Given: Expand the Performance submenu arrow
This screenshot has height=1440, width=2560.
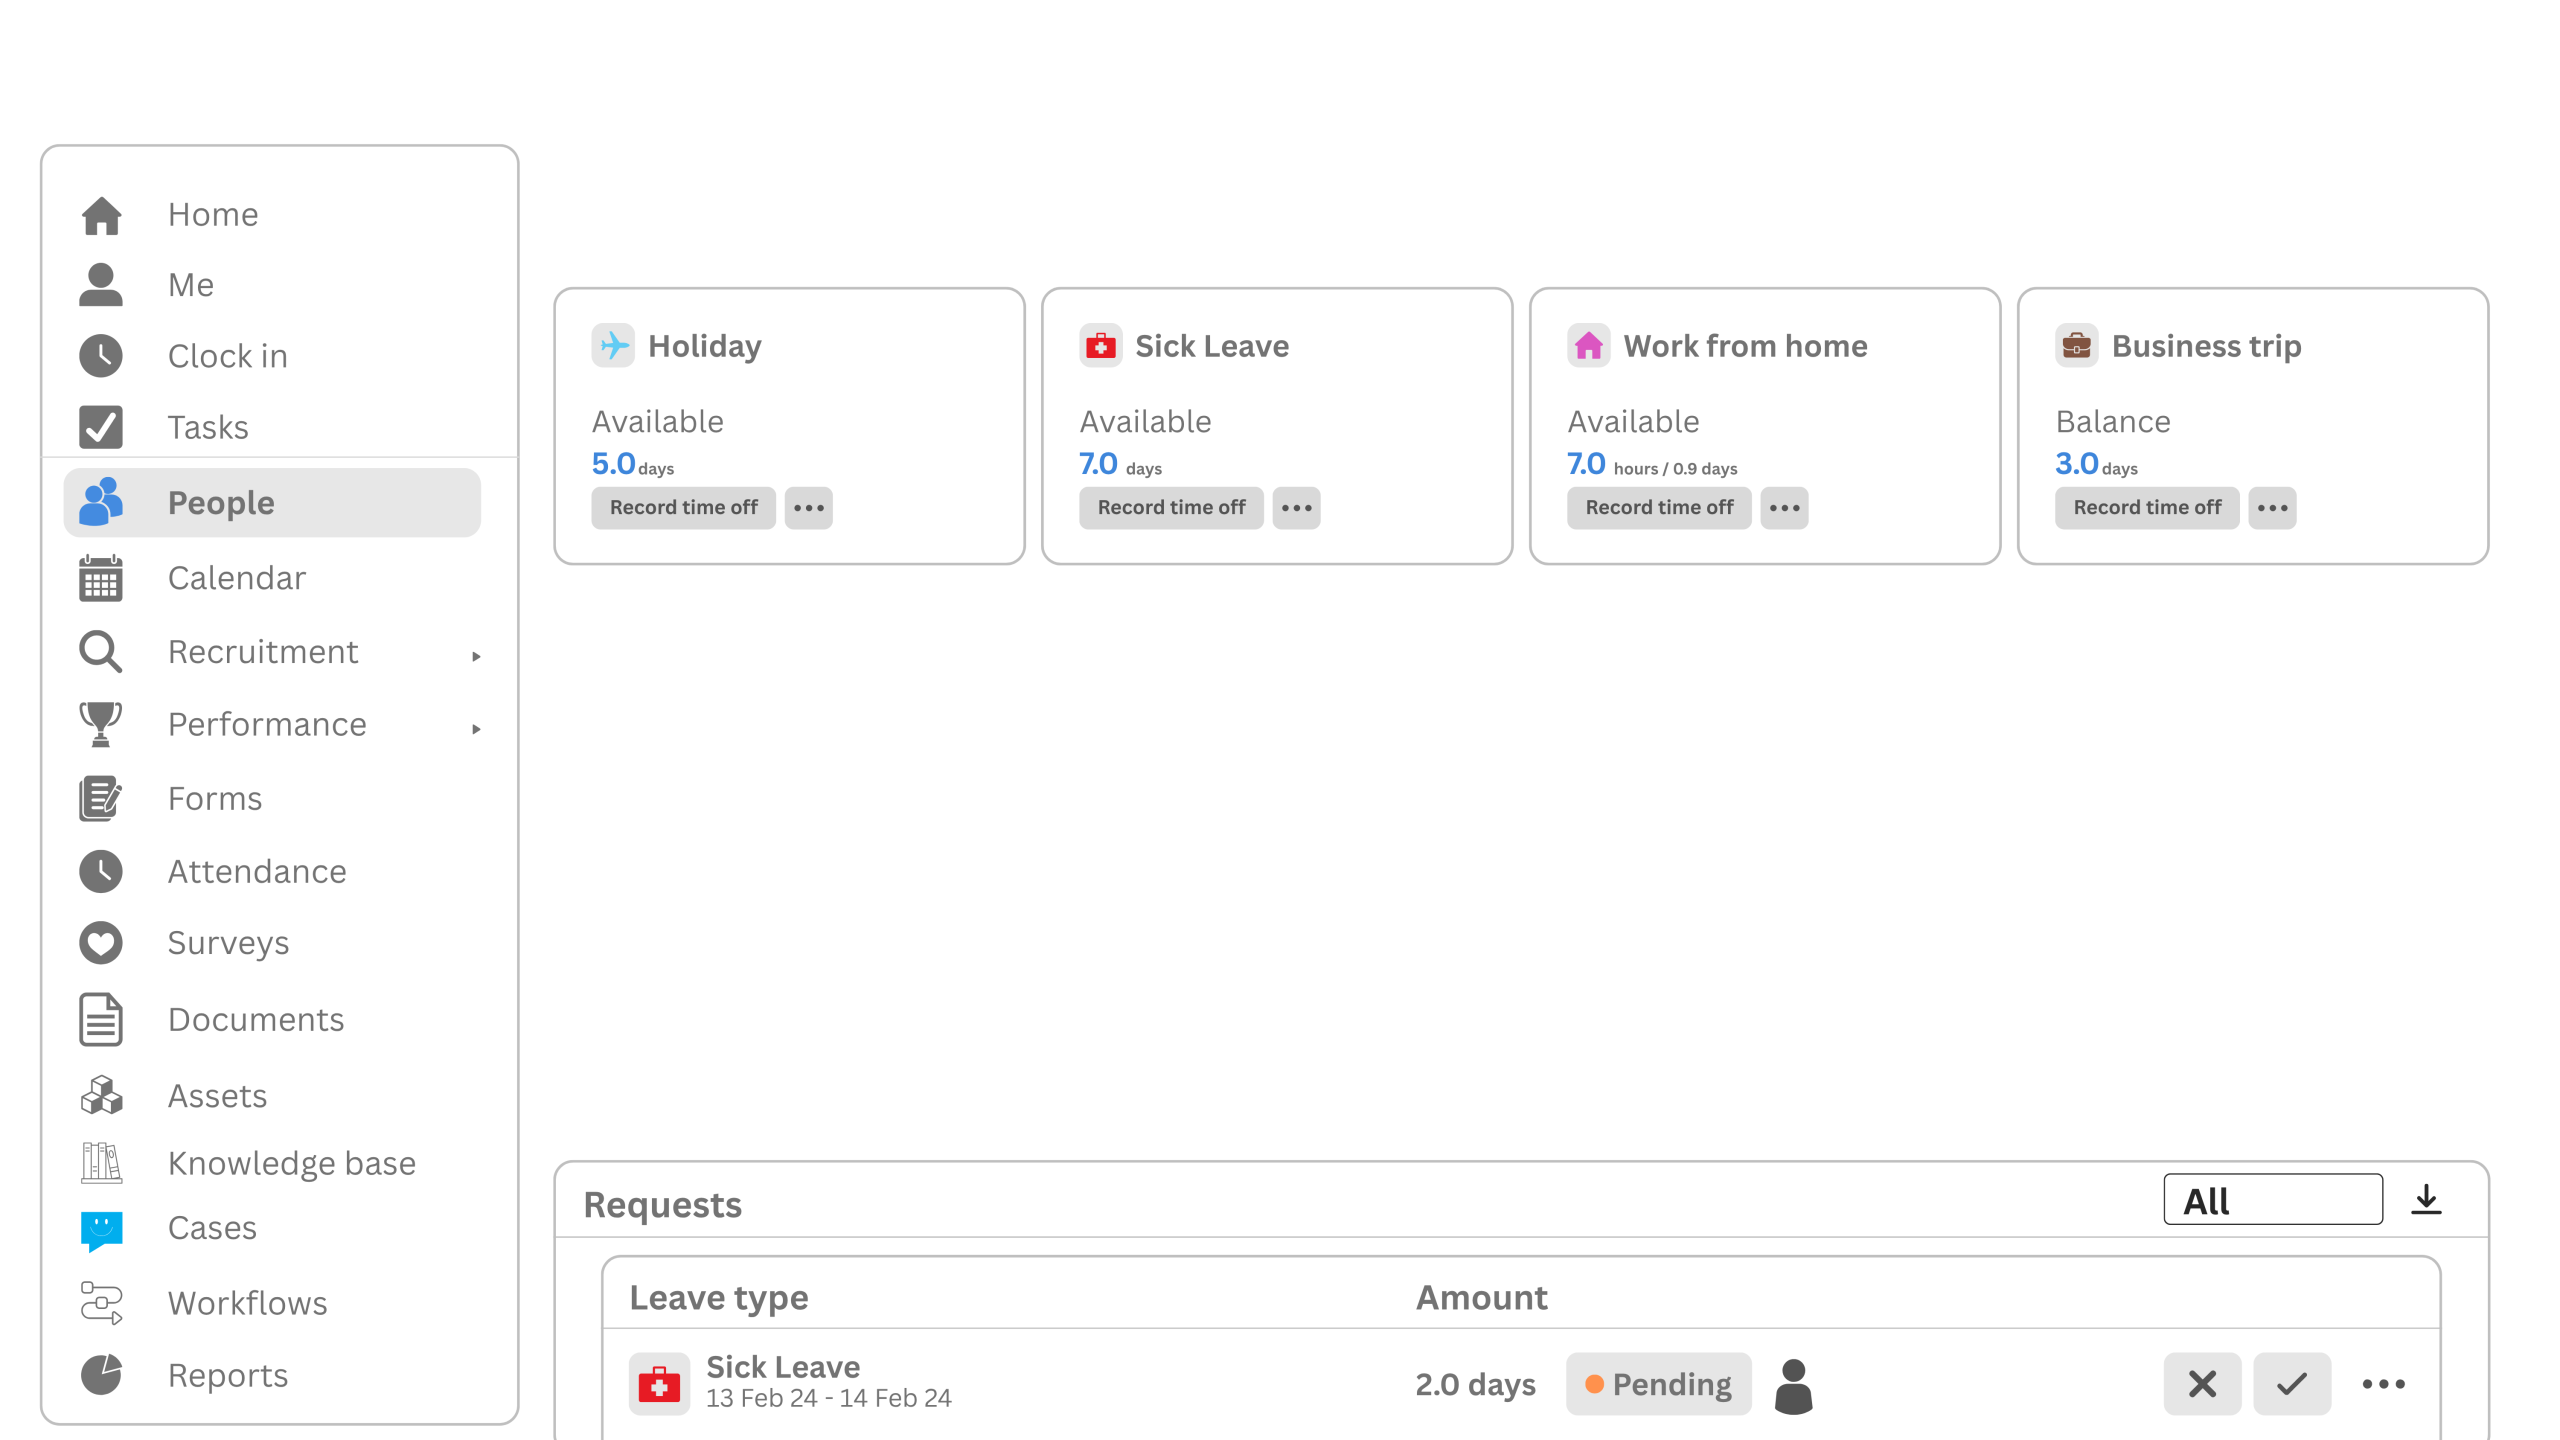Looking at the screenshot, I should [x=477, y=729].
